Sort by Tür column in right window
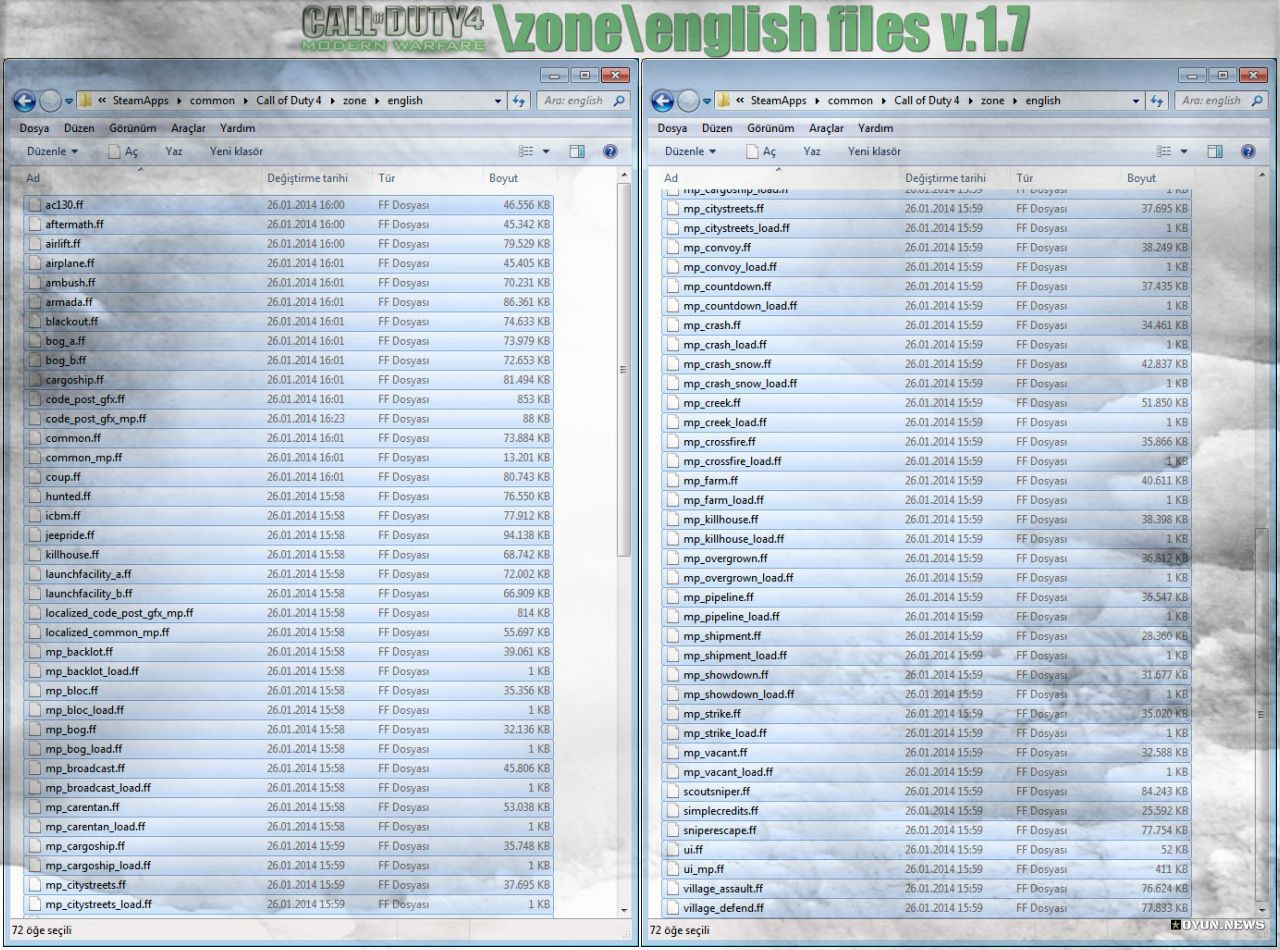 coord(1066,178)
